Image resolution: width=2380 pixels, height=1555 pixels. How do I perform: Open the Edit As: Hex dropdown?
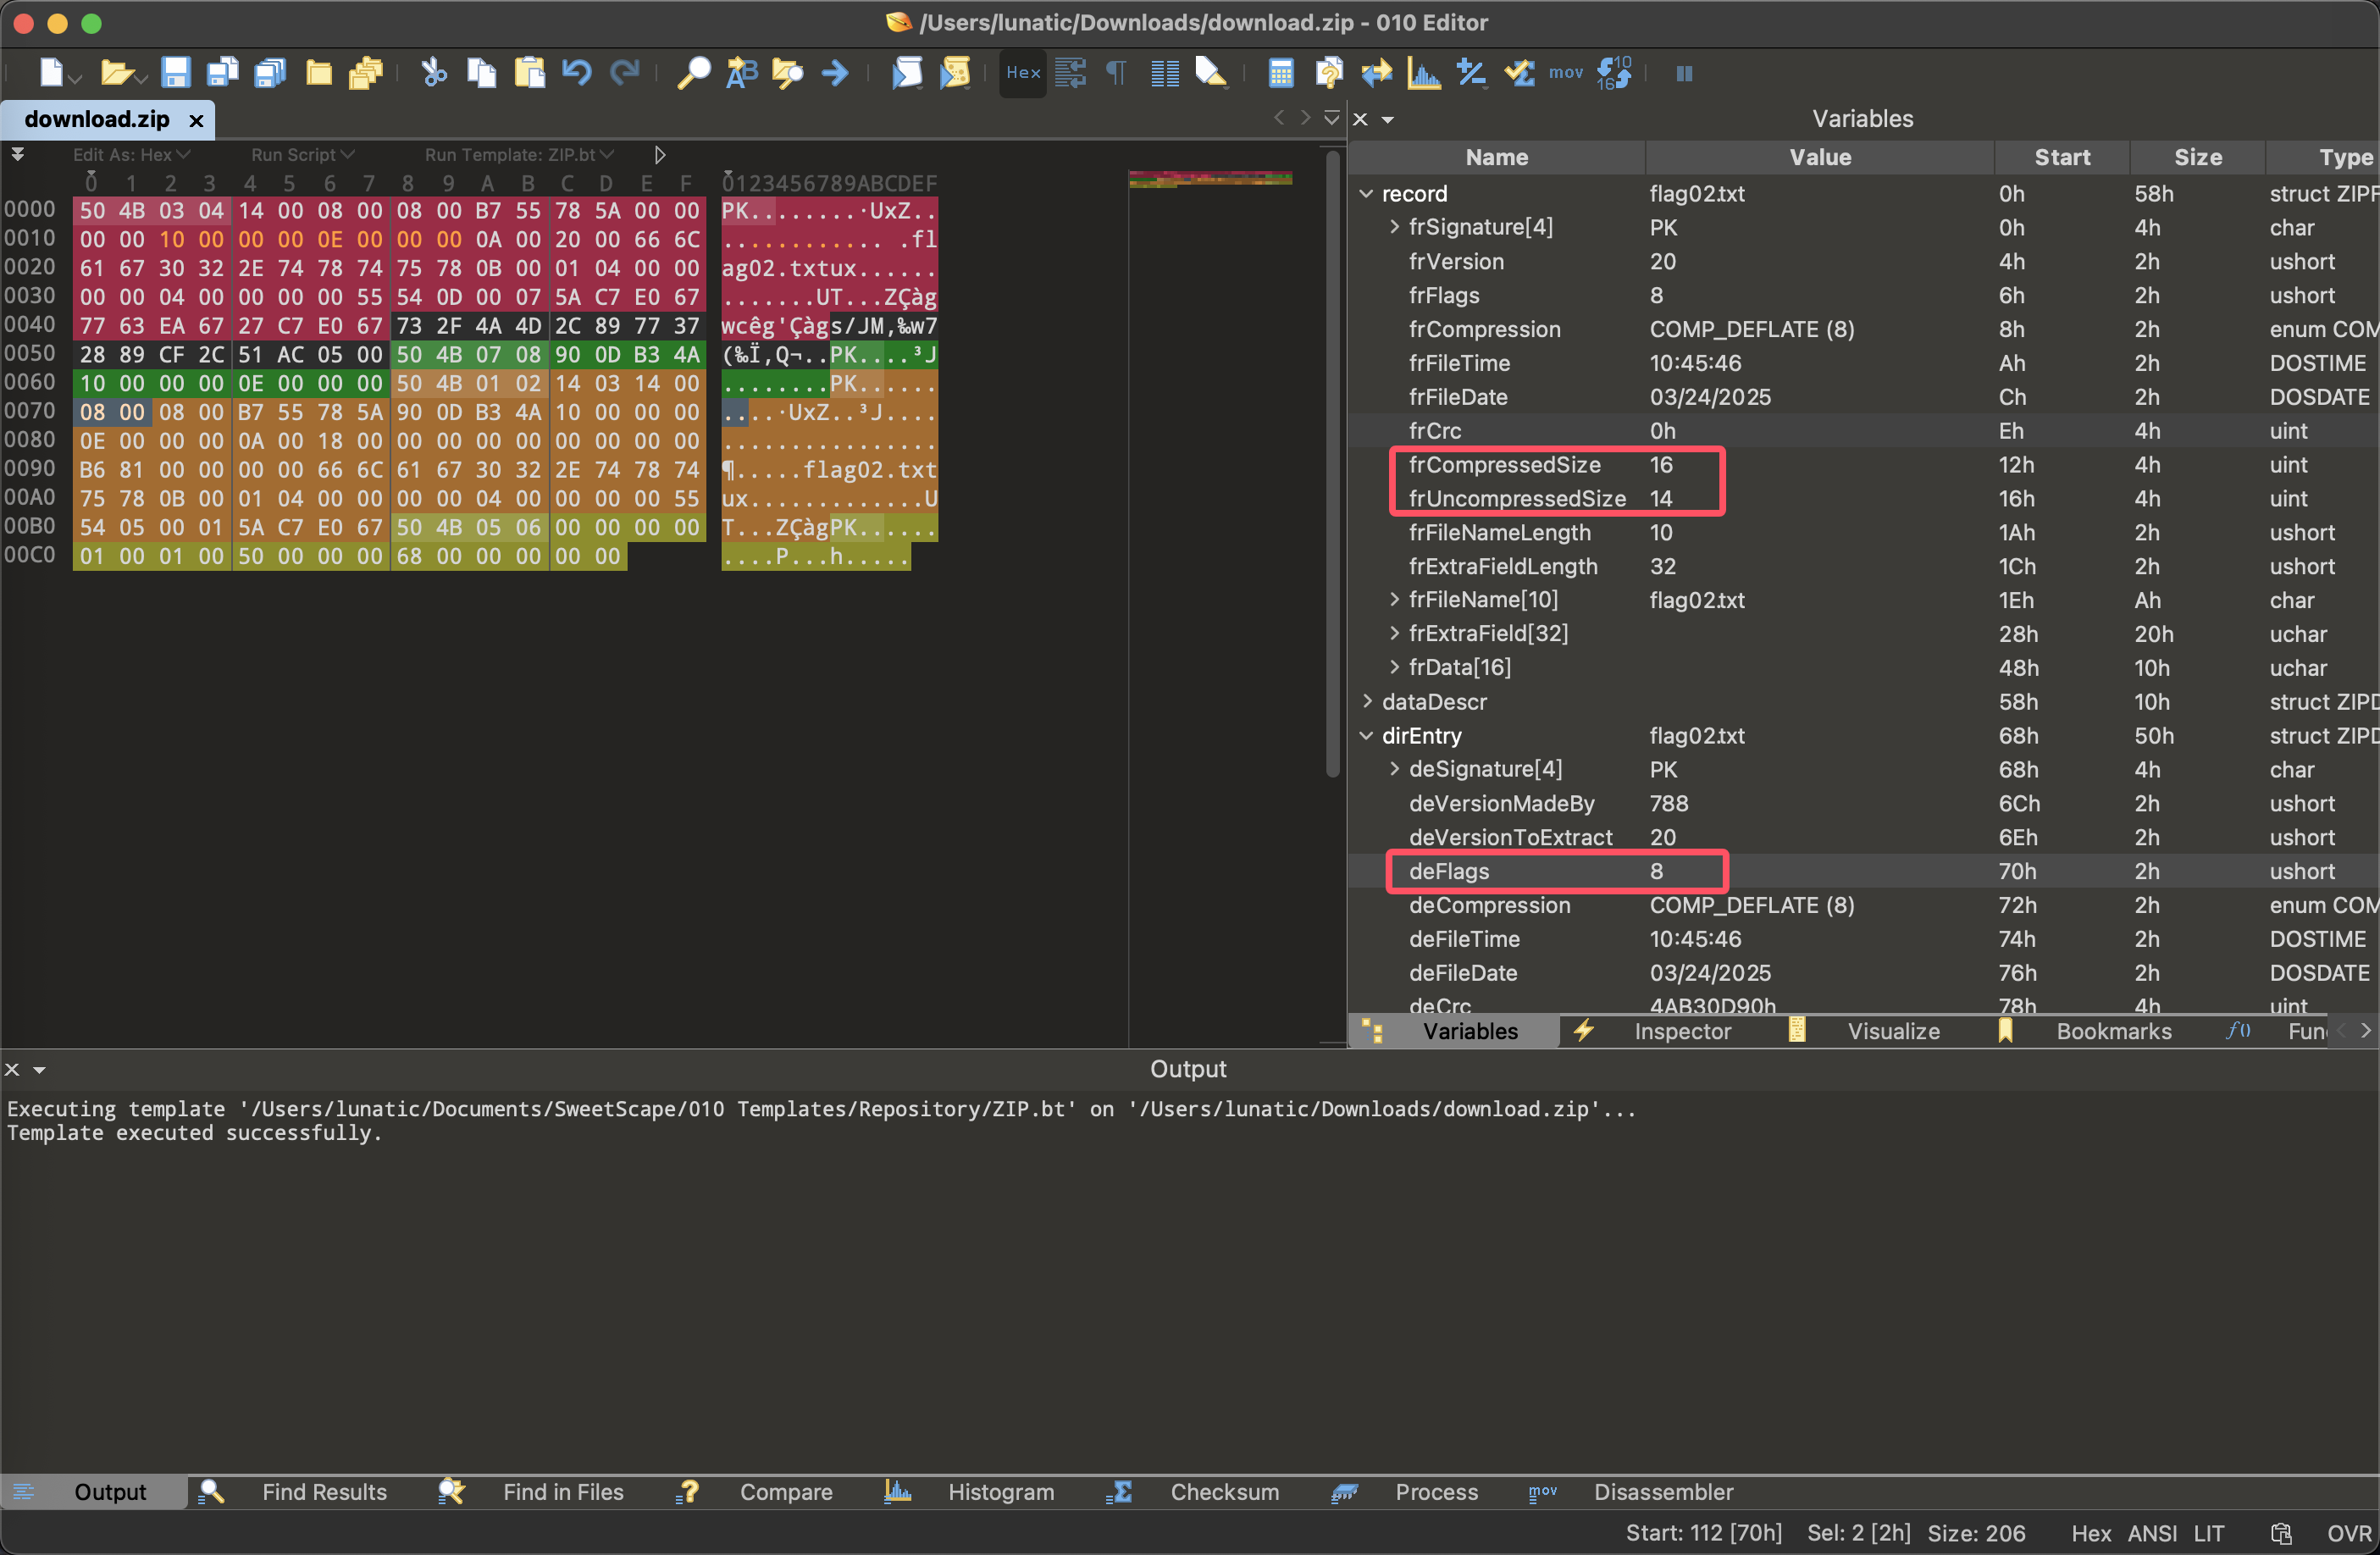point(131,155)
